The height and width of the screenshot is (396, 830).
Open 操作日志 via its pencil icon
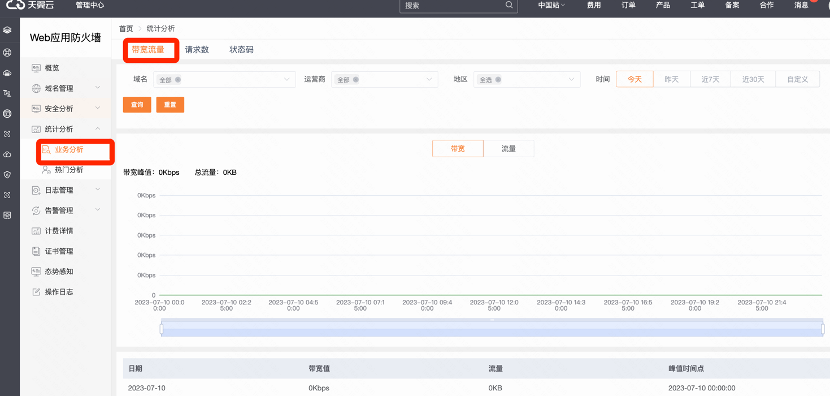pos(36,292)
